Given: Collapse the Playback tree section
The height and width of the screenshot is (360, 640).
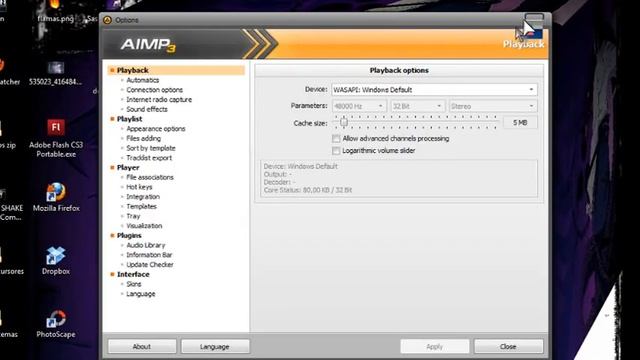Looking at the screenshot, I should tap(112, 70).
